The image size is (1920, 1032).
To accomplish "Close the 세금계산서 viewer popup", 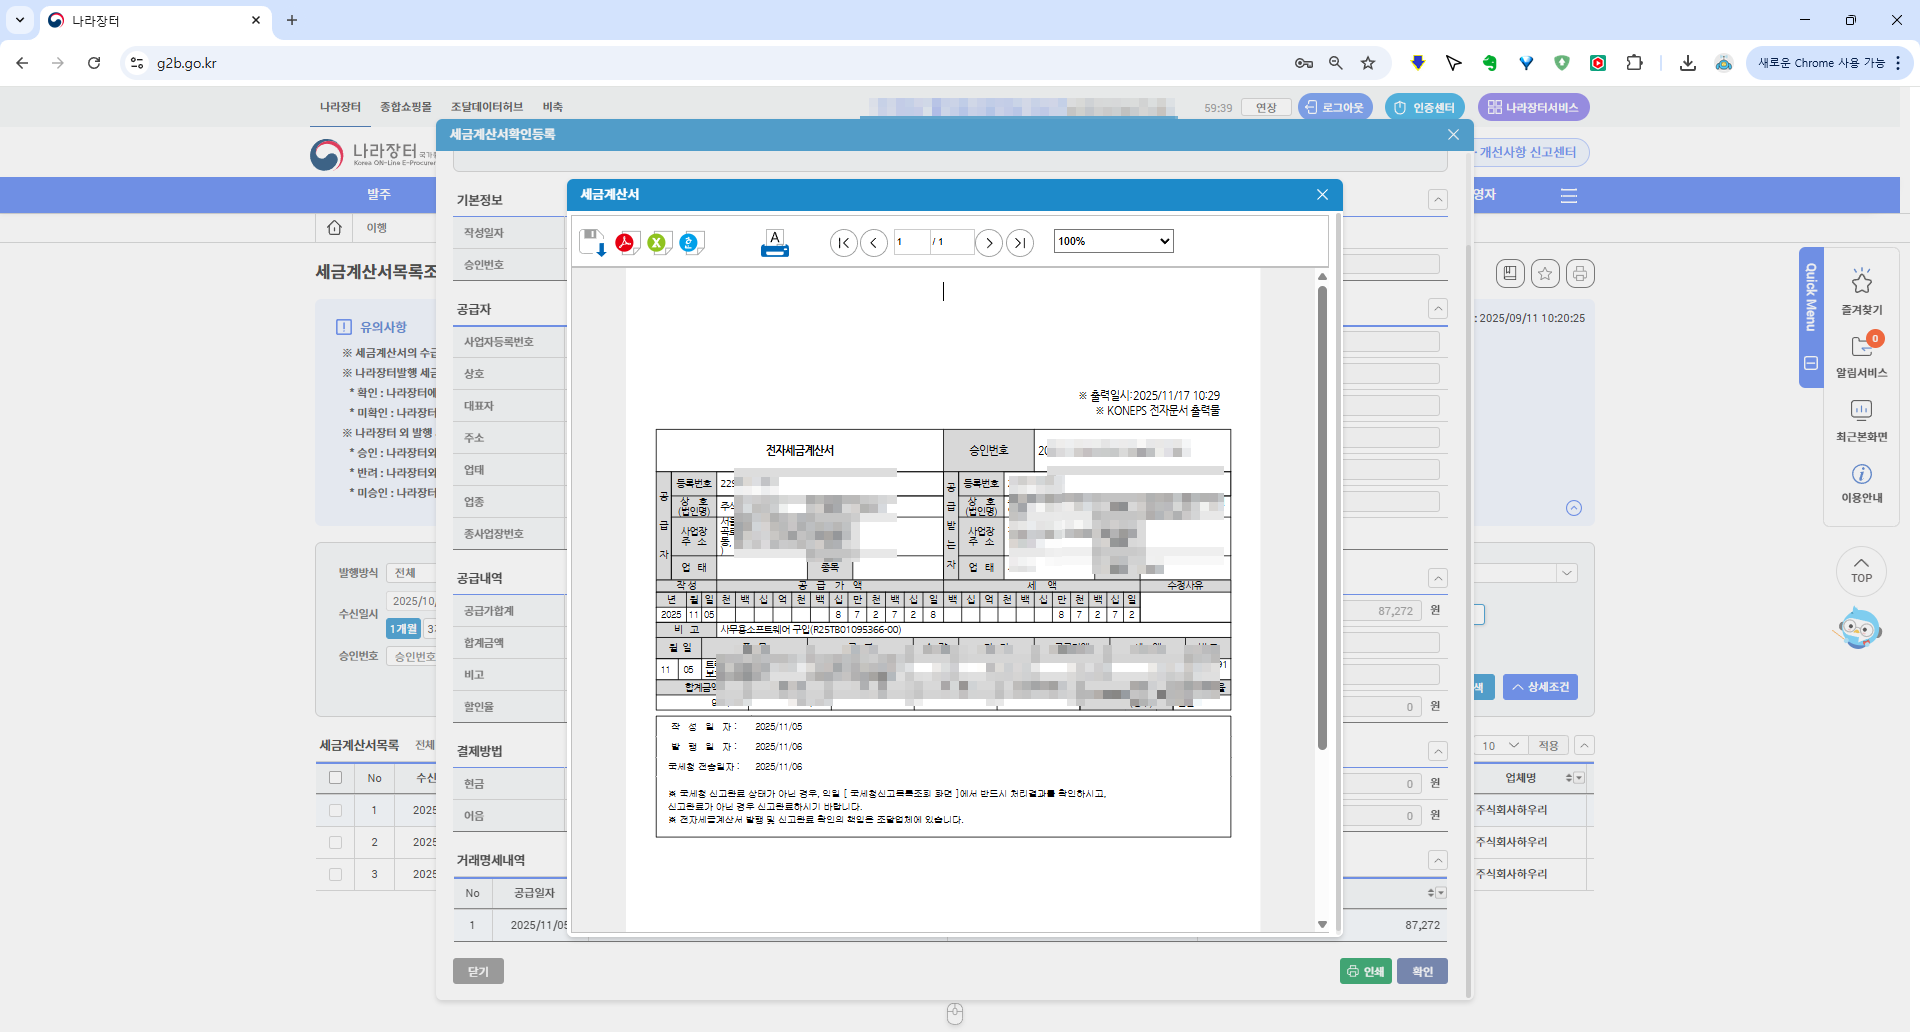I will pyautogui.click(x=1322, y=195).
